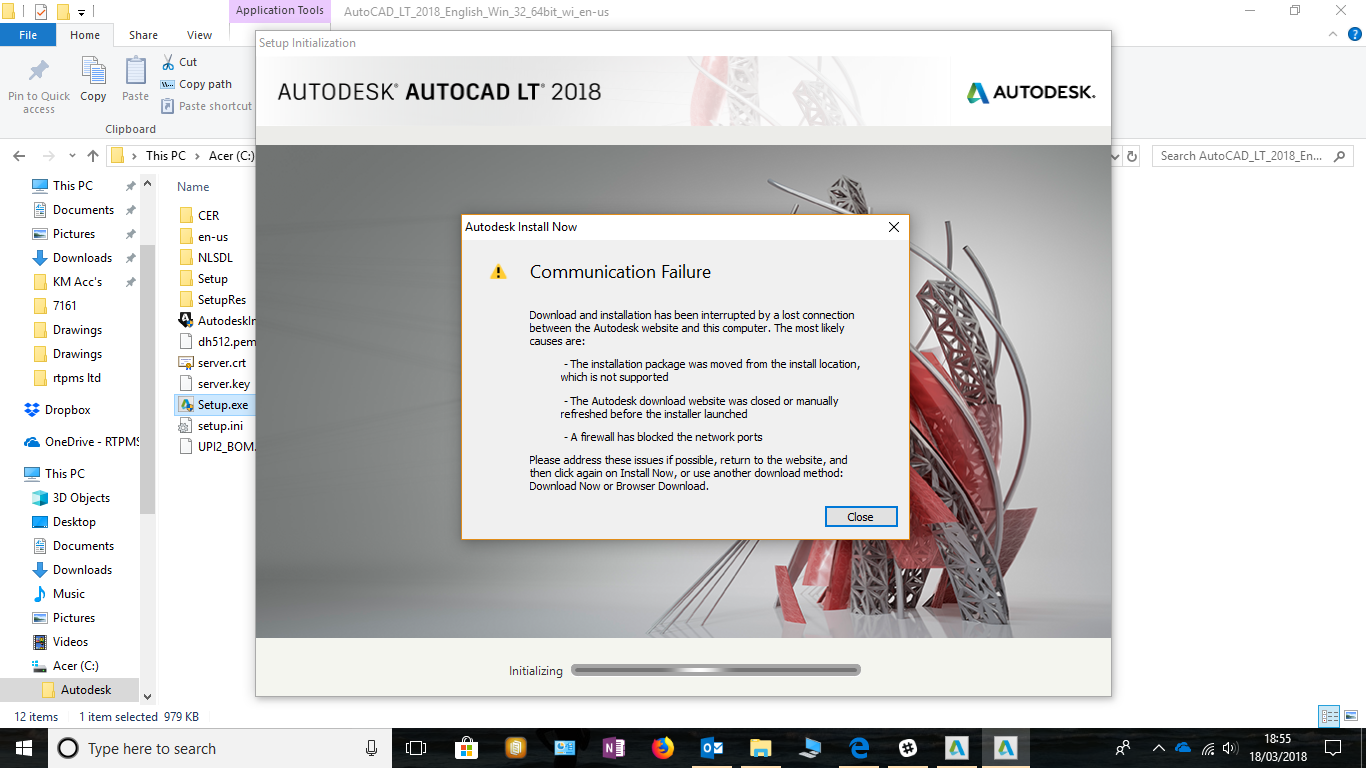The image size is (1366, 768).
Task: Select the server.crt file
Action: 224,363
